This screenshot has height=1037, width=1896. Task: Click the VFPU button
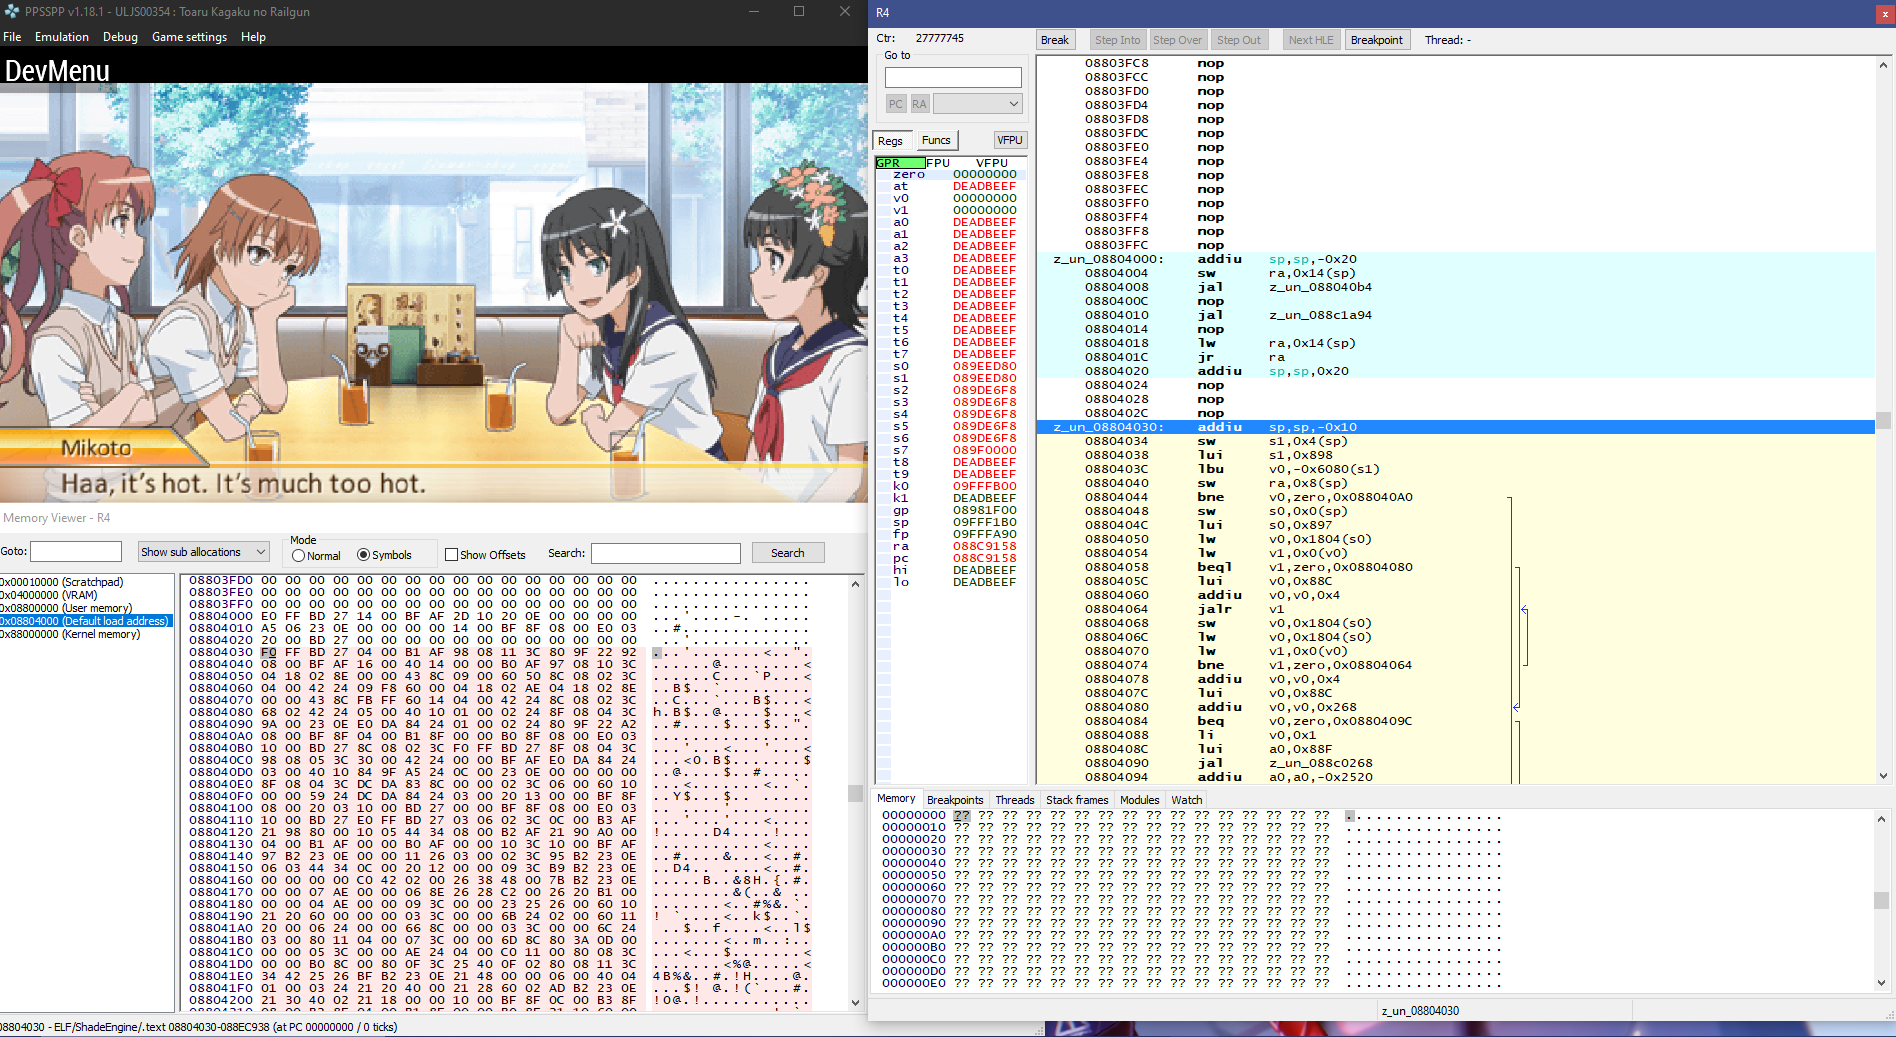[x=1010, y=140]
